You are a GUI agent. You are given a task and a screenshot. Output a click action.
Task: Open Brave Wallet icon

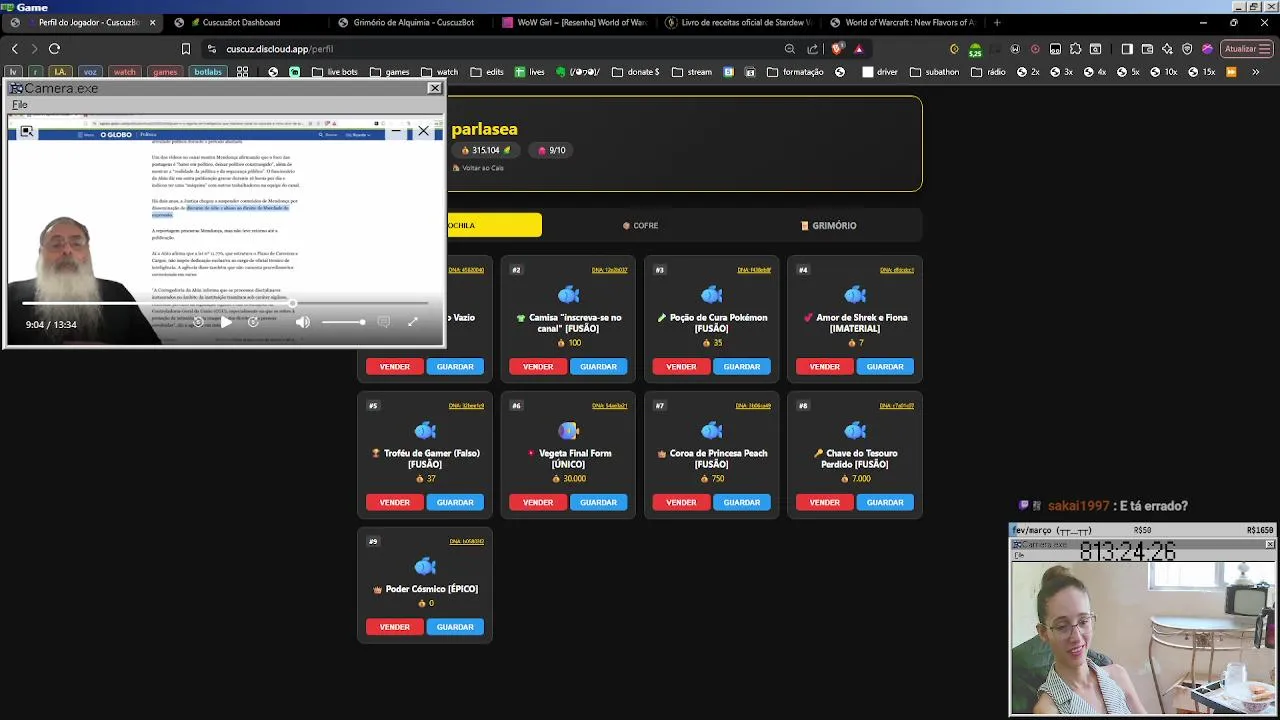click(x=1147, y=48)
